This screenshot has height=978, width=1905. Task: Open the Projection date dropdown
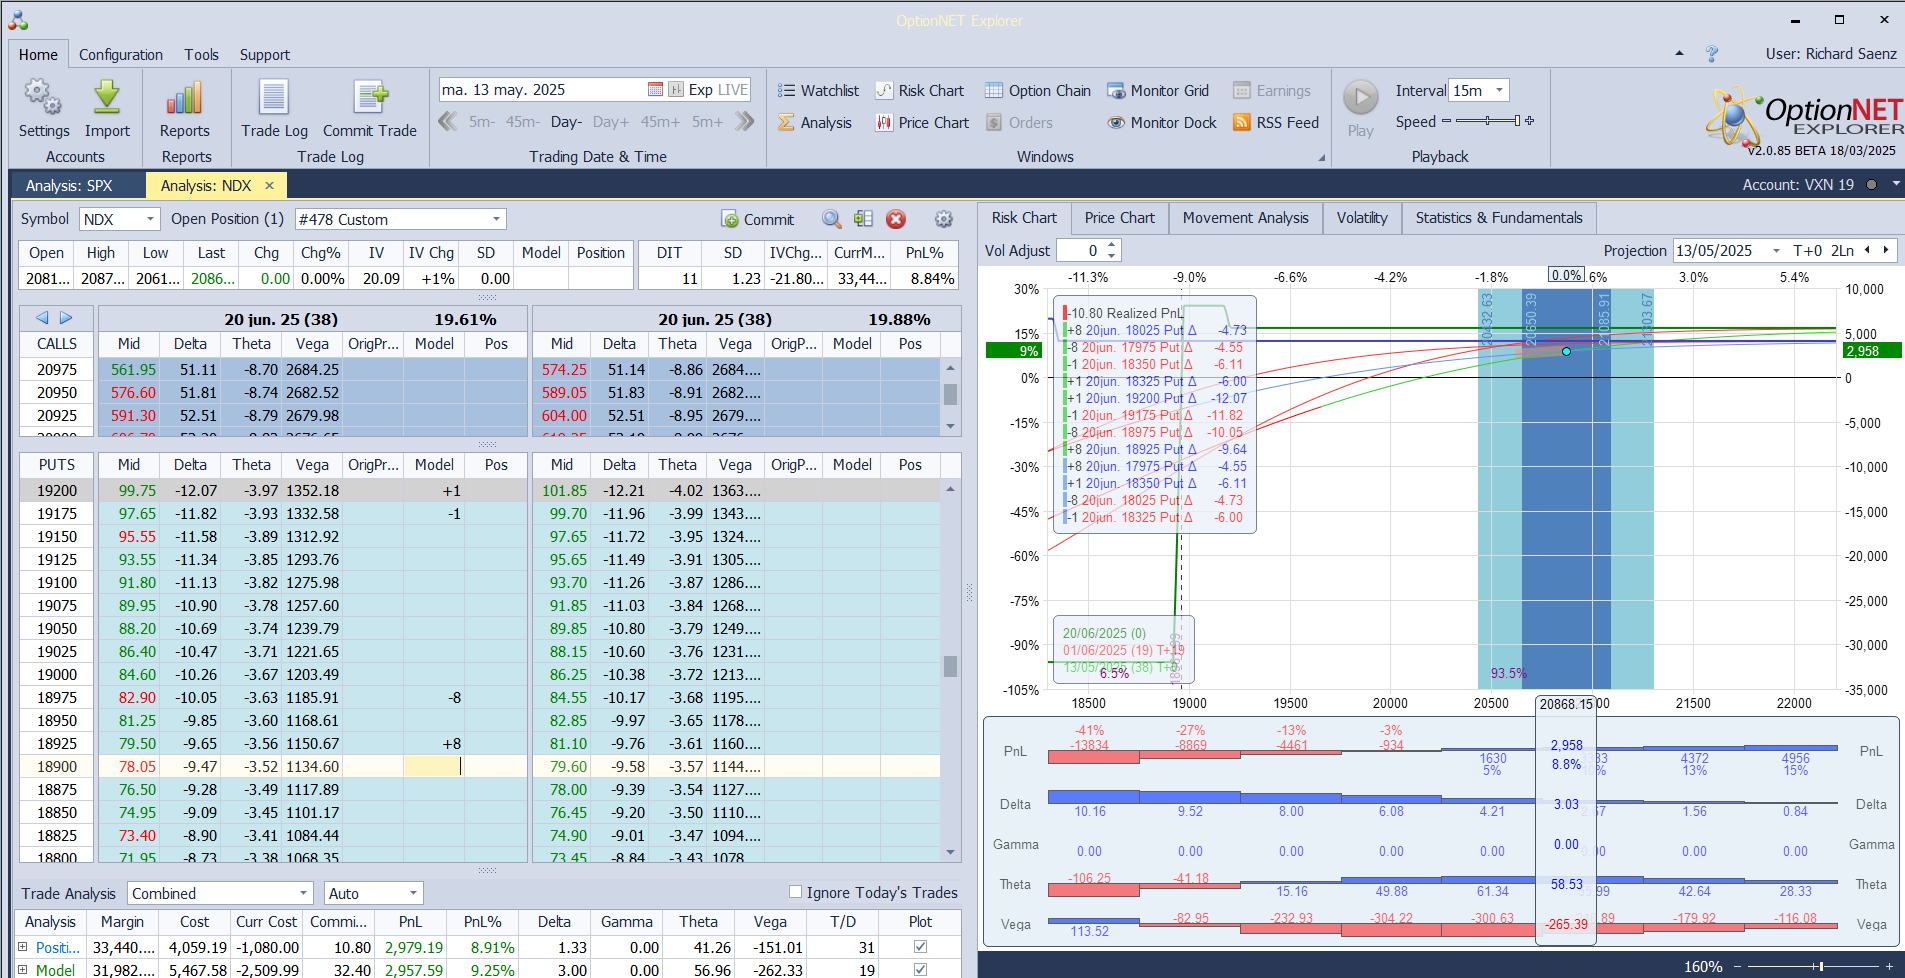pyautogui.click(x=1776, y=251)
